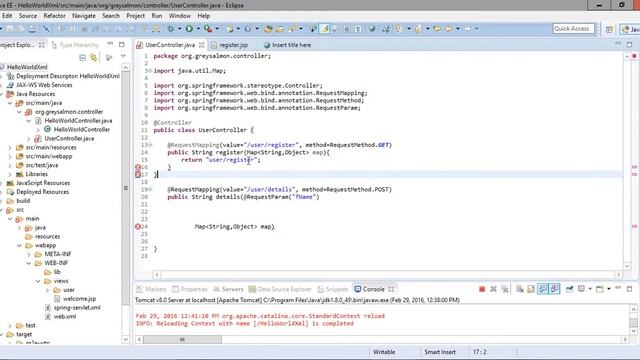Select welcome.jsp in the project tree

pos(75,299)
